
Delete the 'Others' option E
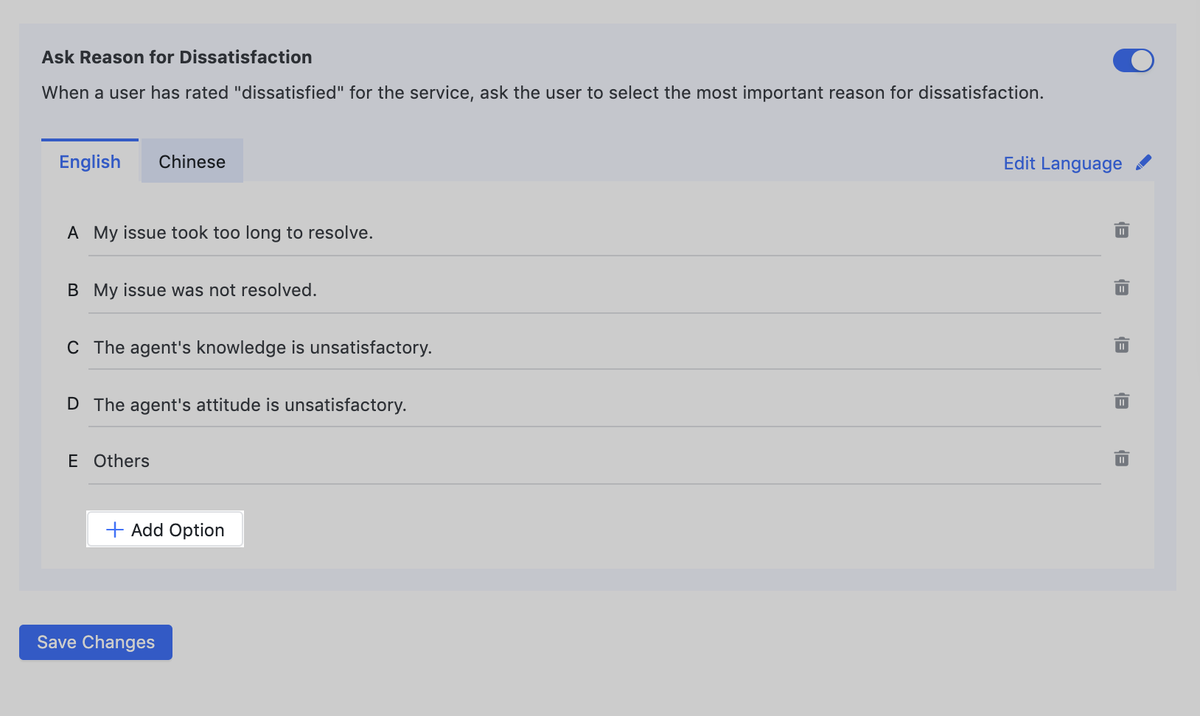pyautogui.click(x=1121, y=460)
